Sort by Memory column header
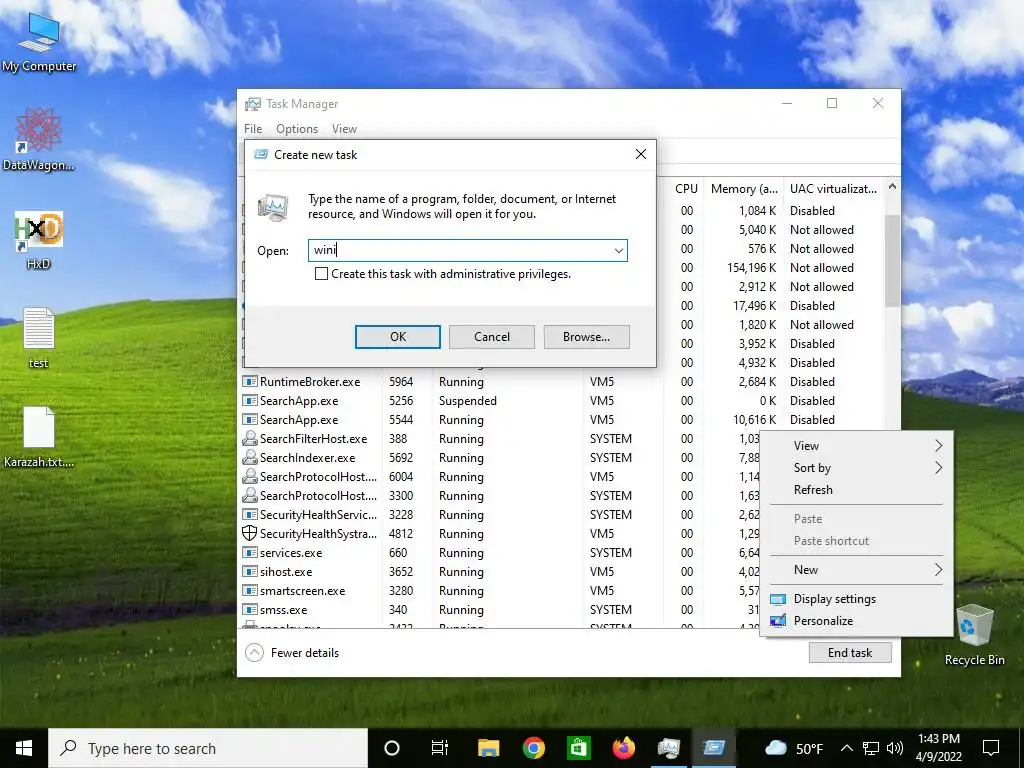 click(744, 189)
